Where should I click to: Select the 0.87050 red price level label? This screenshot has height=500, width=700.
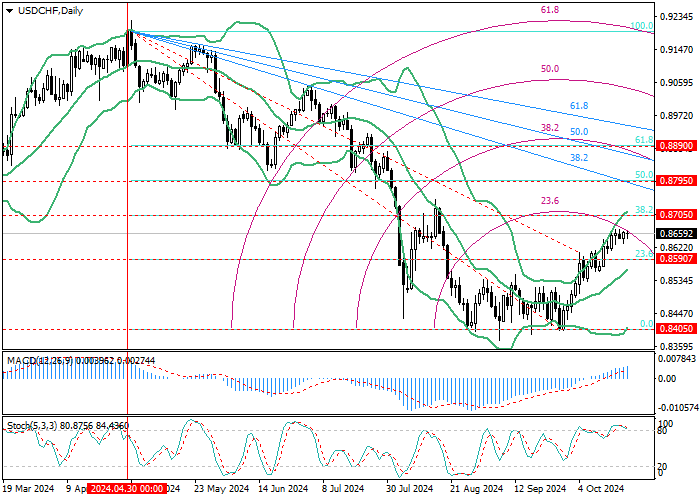coord(676,215)
